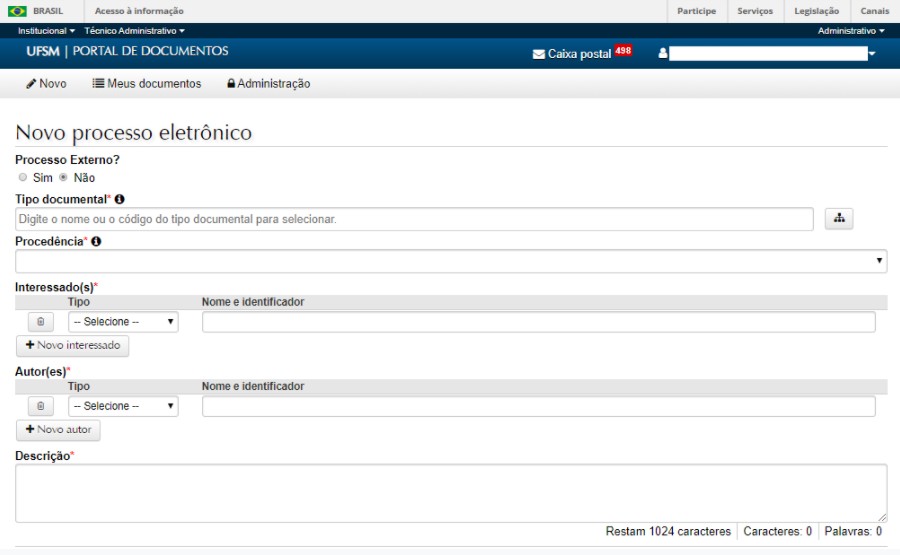Select the Não radio button
Viewport: 900px width, 555px height.
coord(64,177)
